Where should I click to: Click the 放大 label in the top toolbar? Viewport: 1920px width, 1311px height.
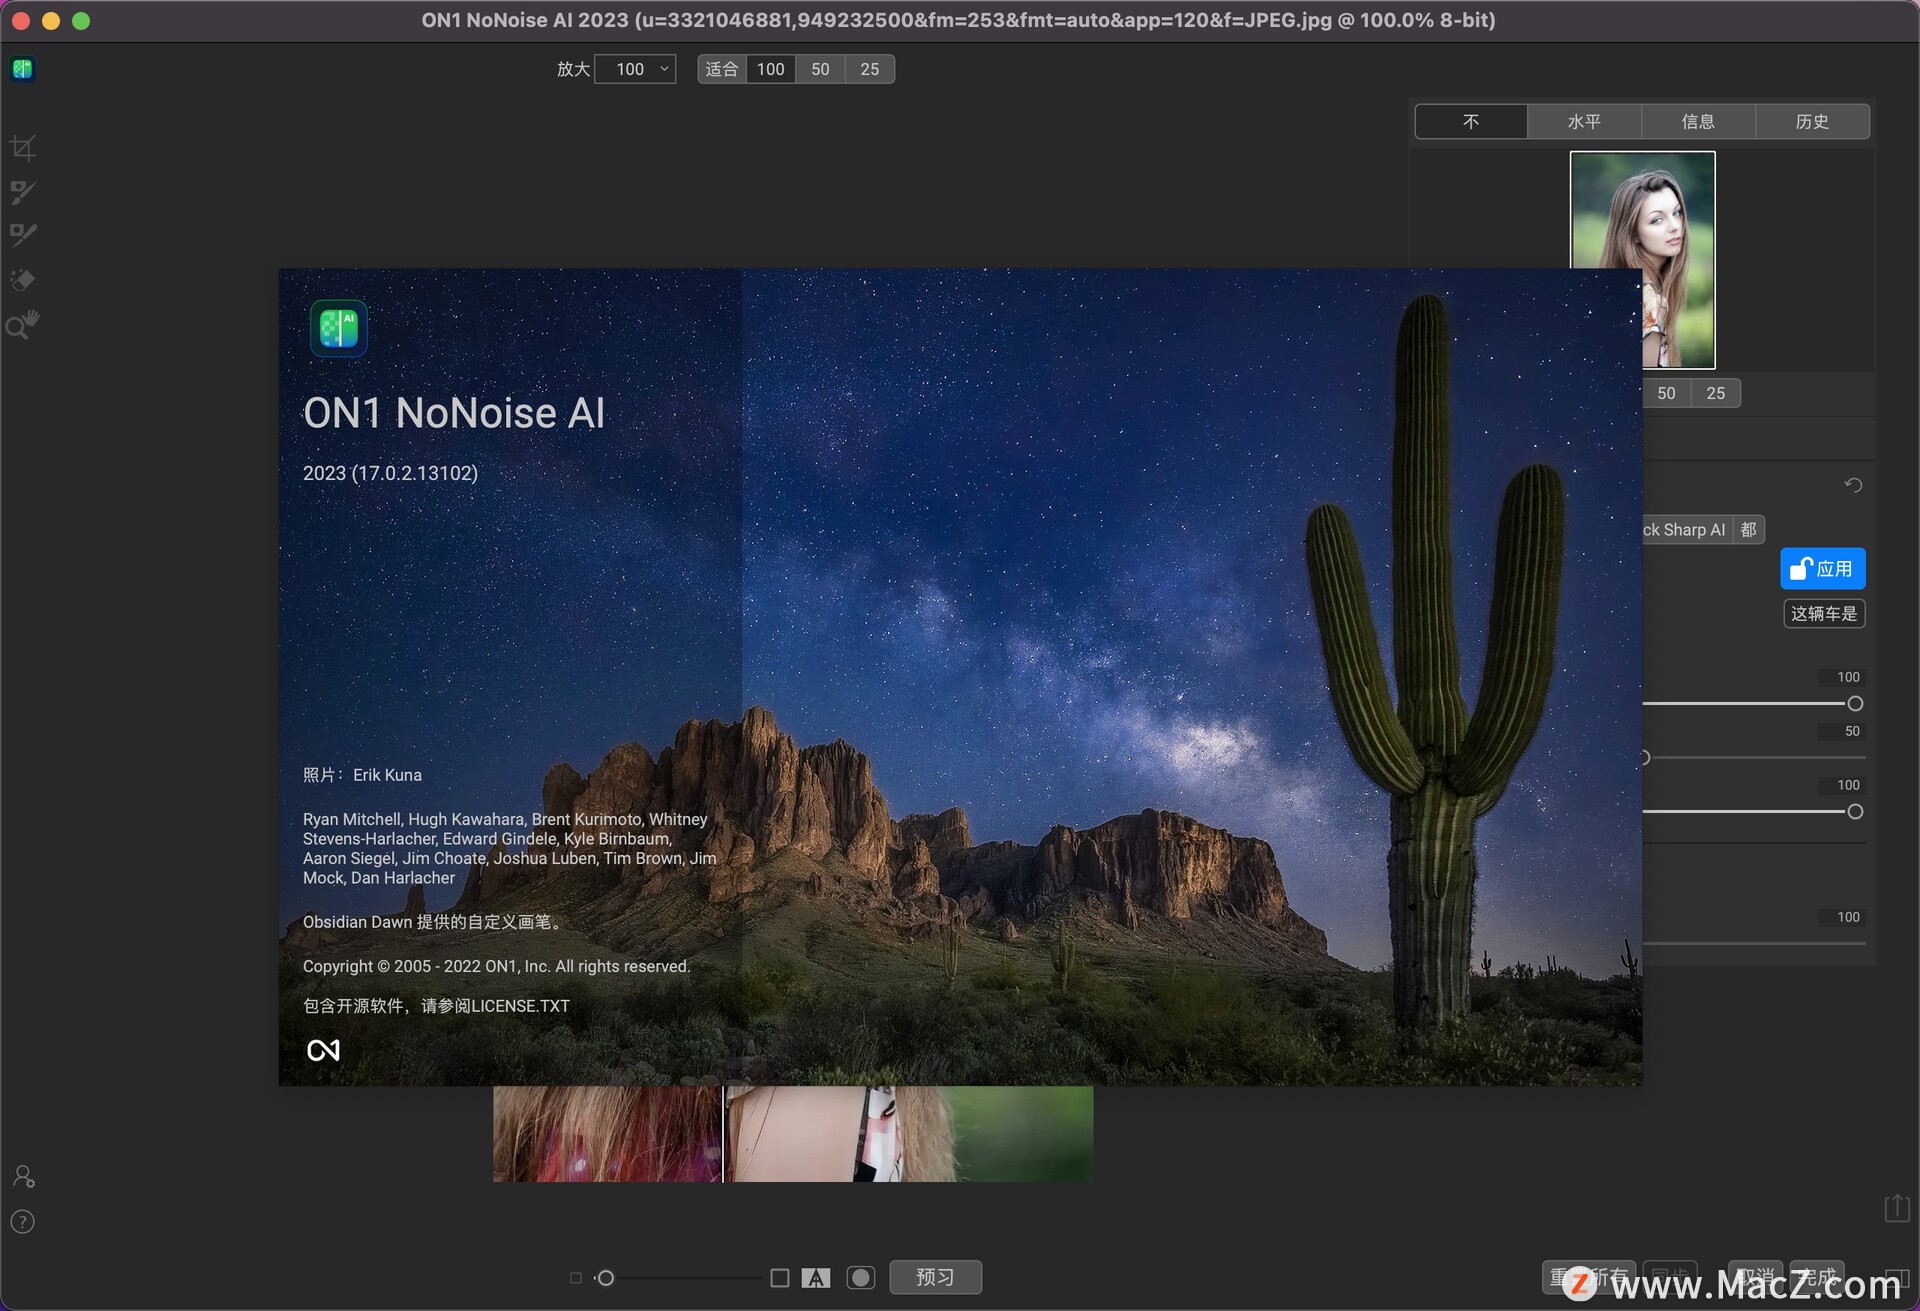(573, 69)
